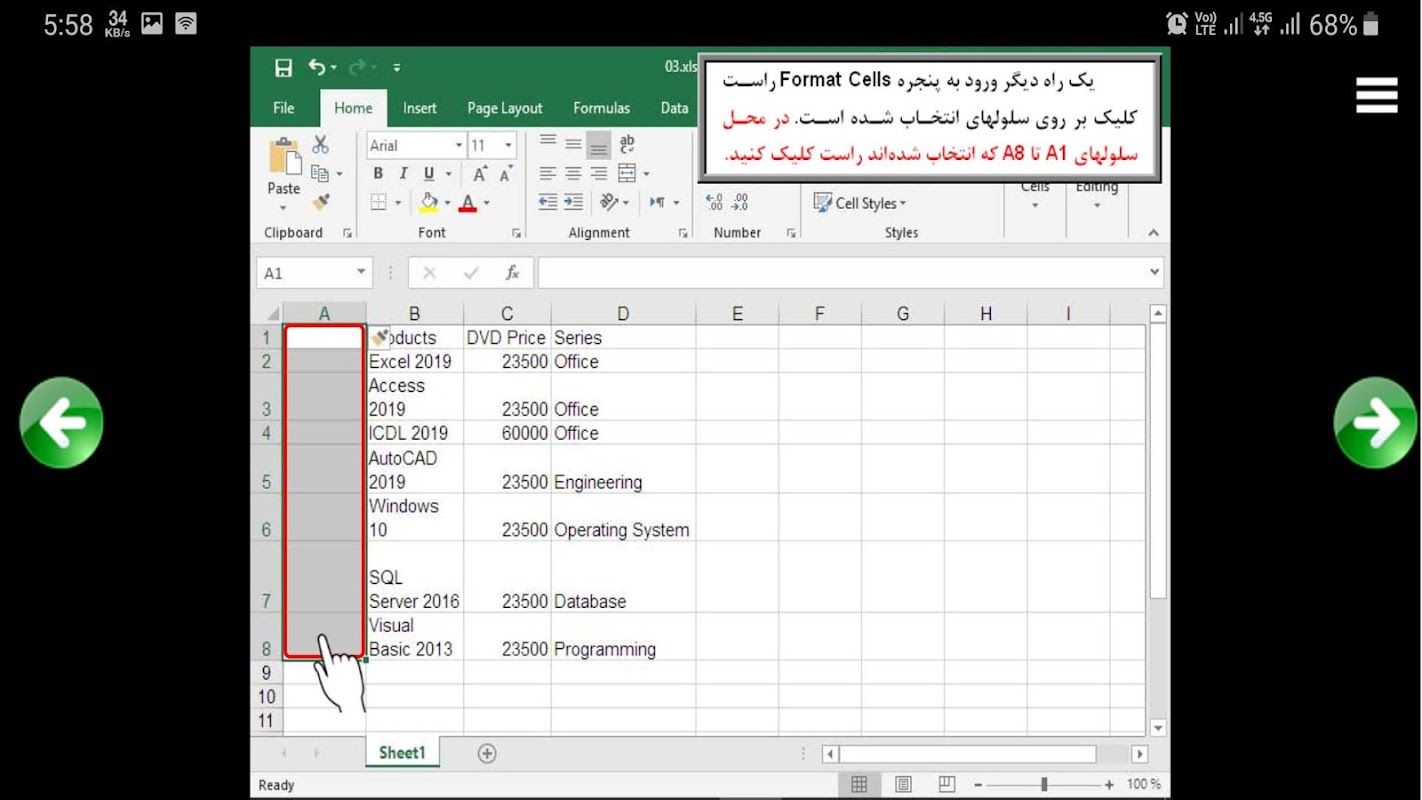
Task: Open the Clipboard dialog launcher
Action: coord(347,233)
